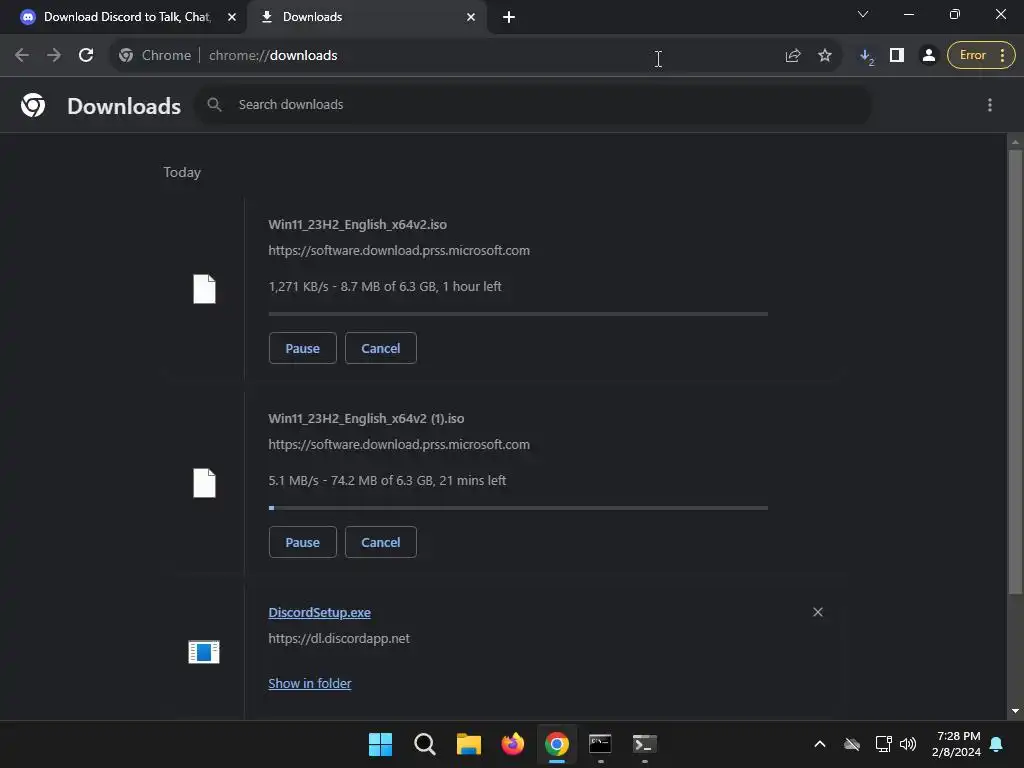This screenshot has width=1024, height=768.
Task: Show hidden system tray icons
Action: click(820, 744)
